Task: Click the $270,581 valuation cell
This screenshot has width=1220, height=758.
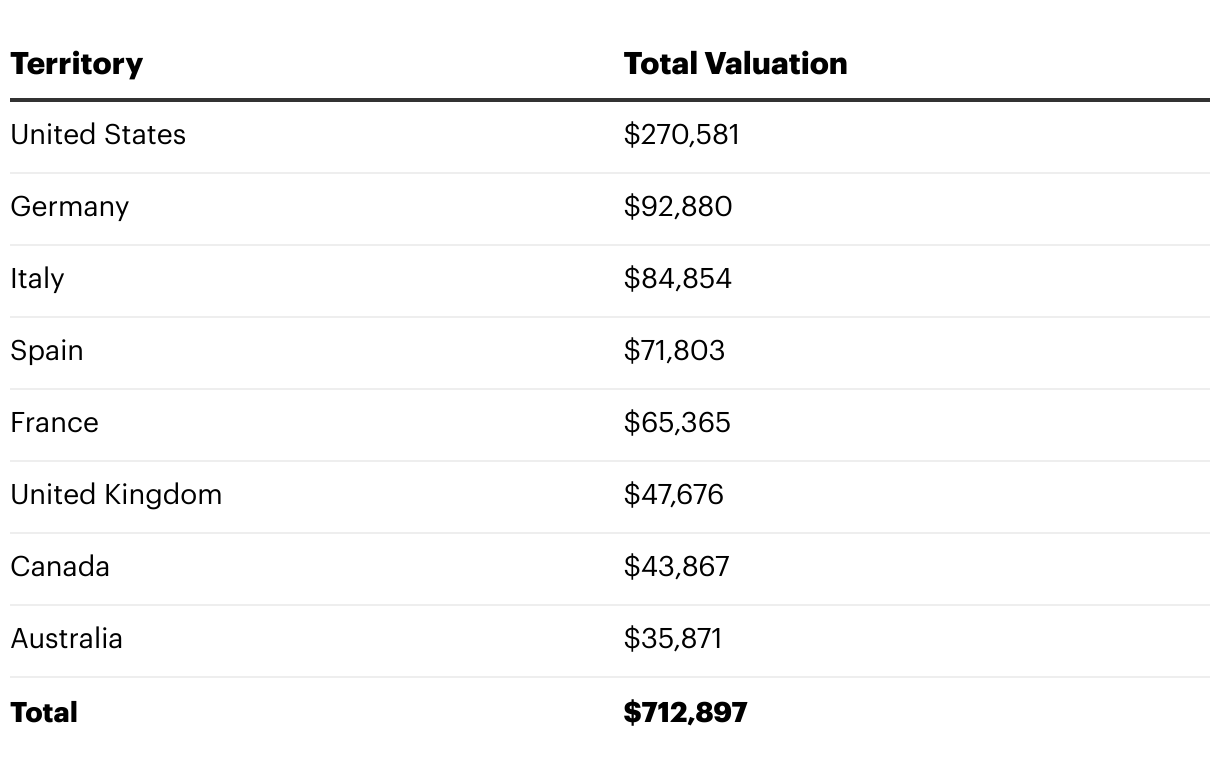Action: (681, 135)
